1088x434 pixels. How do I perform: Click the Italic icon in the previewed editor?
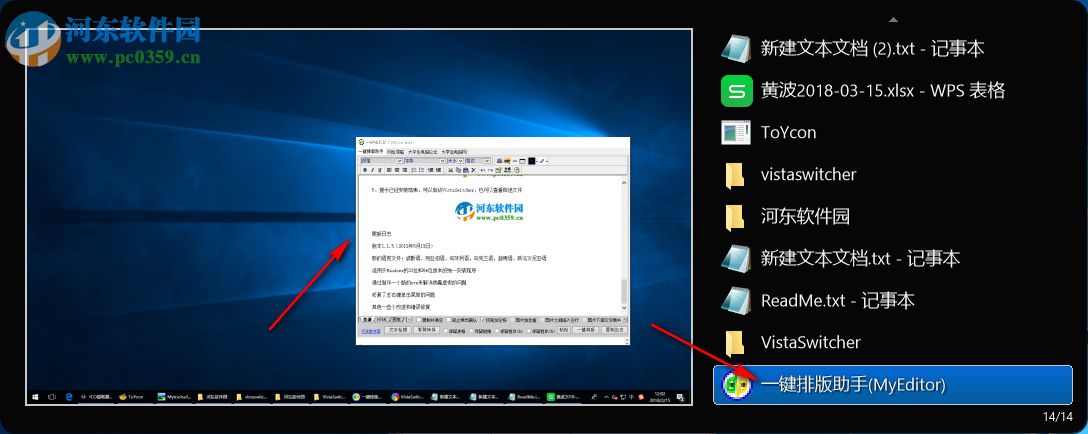(x=373, y=170)
